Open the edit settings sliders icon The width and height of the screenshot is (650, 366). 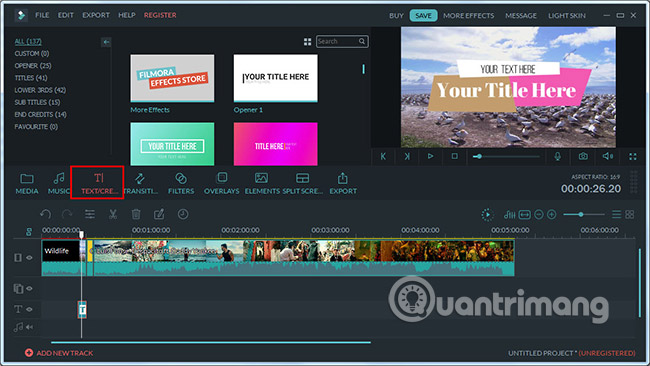[x=90, y=214]
